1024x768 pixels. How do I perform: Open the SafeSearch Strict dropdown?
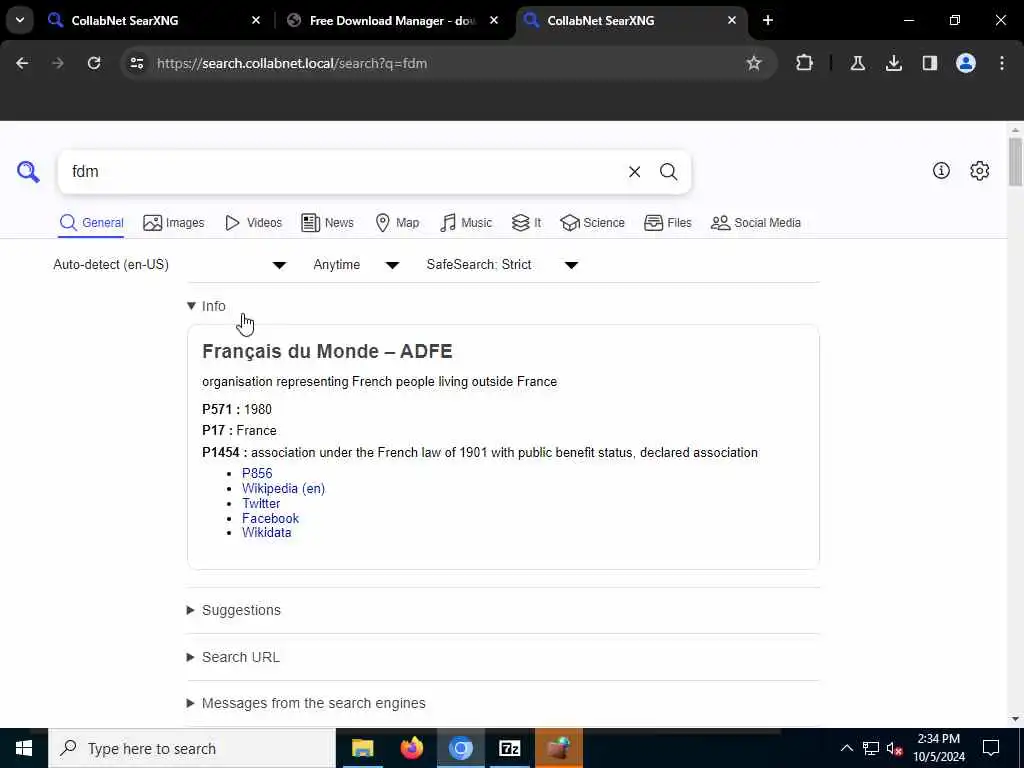click(502, 264)
